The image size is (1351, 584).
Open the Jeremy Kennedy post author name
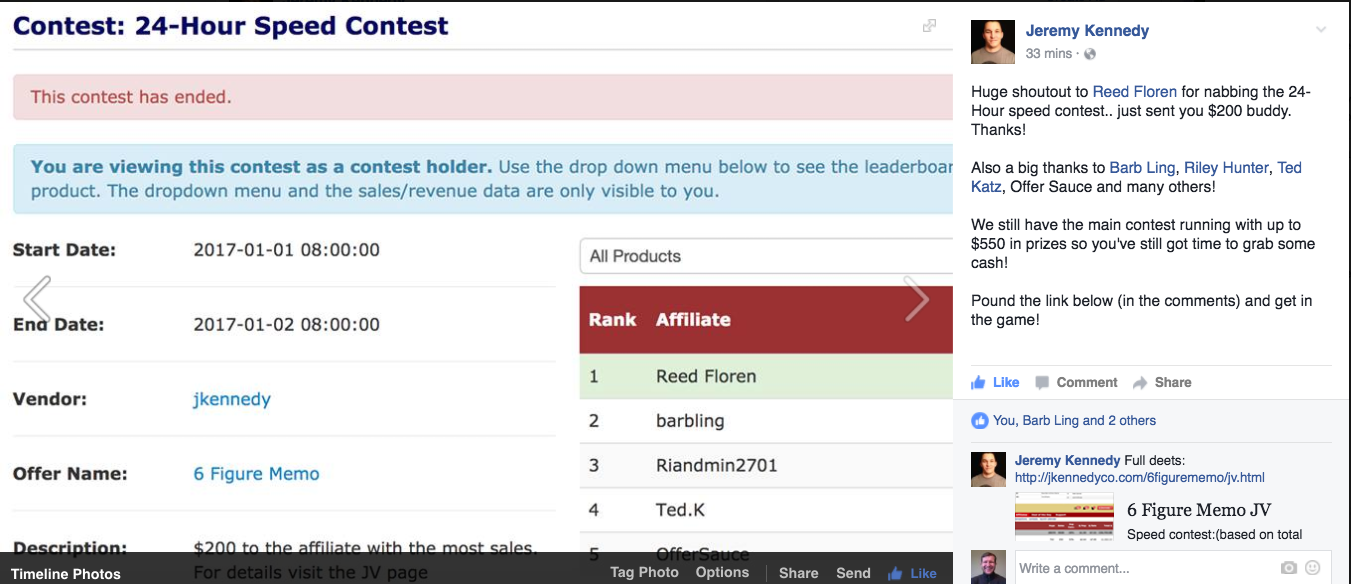[1087, 31]
